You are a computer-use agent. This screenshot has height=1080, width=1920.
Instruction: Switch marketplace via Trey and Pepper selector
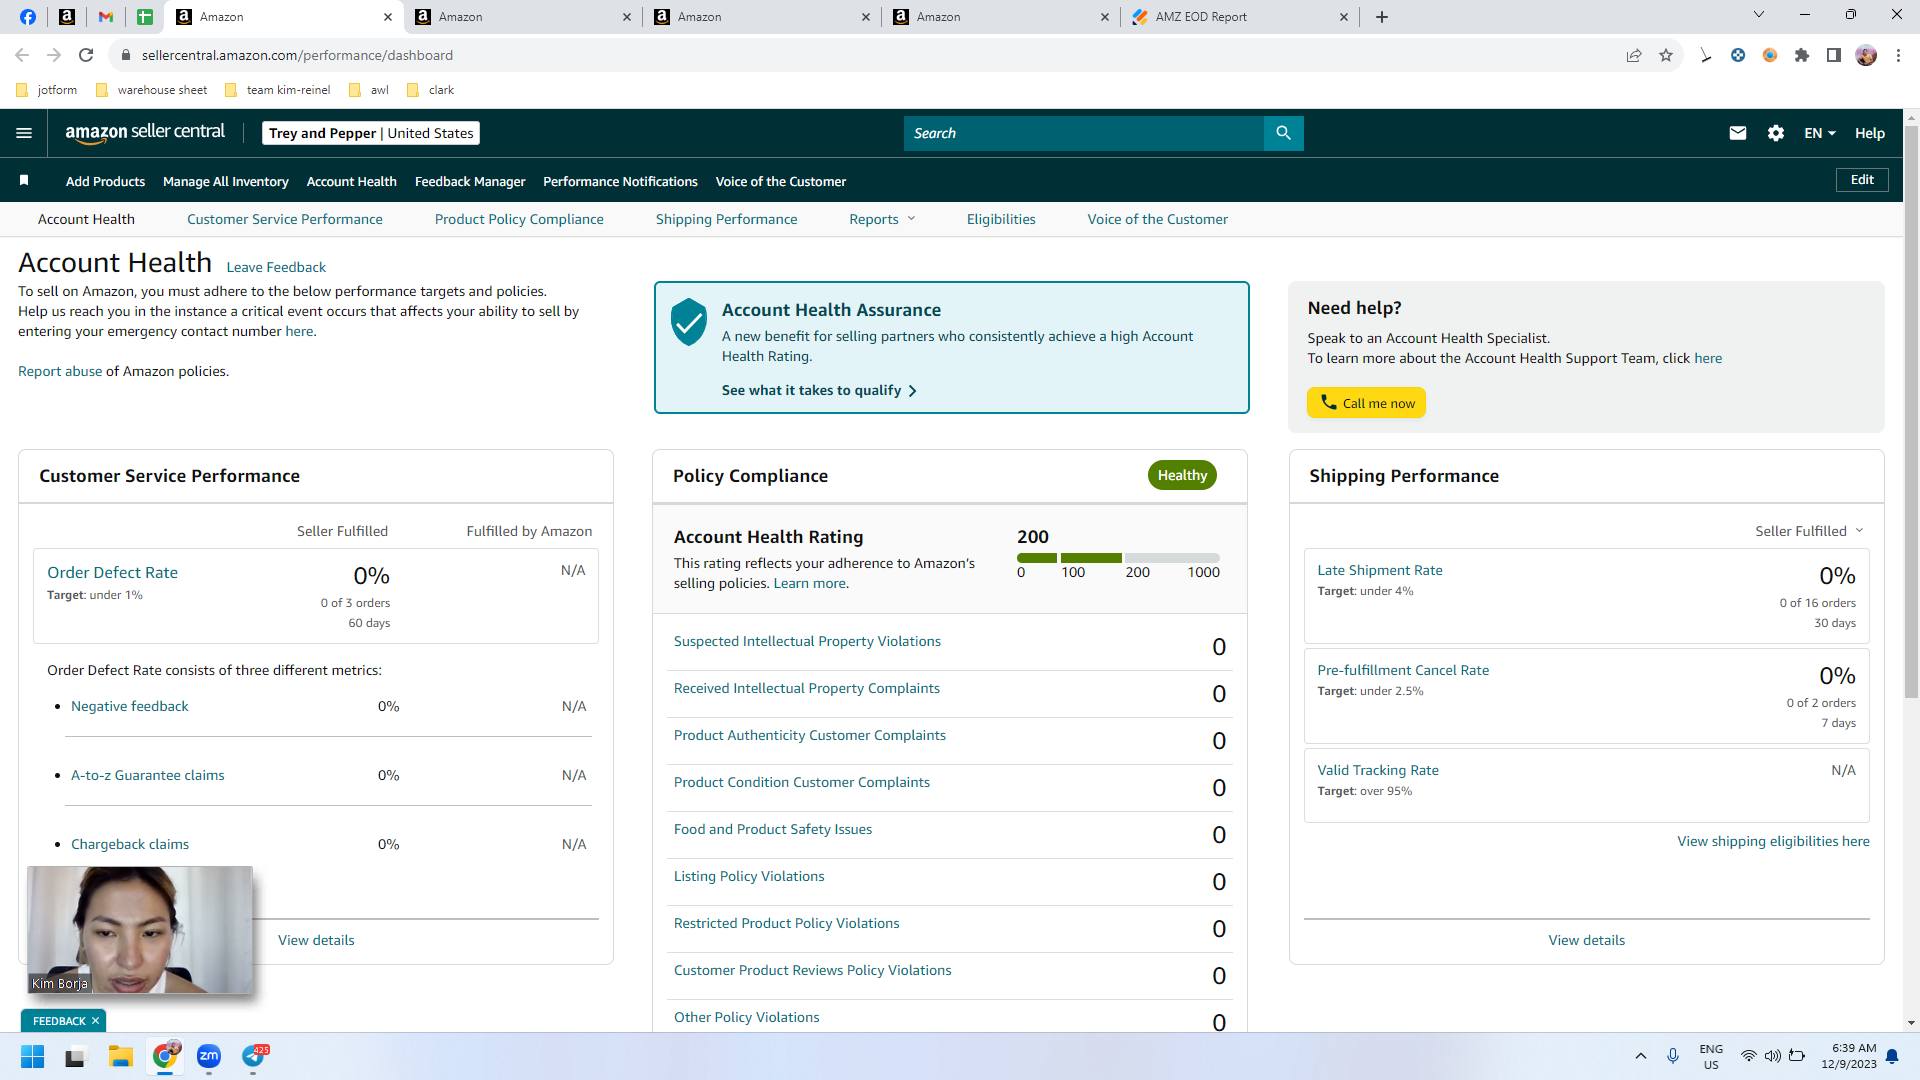pos(371,133)
